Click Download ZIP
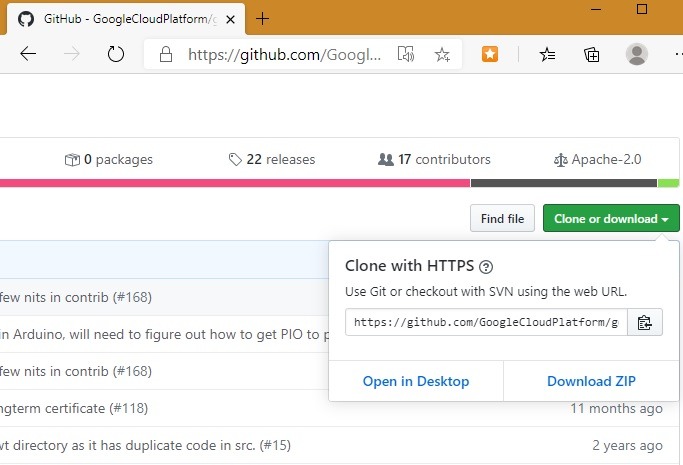The height and width of the screenshot is (465, 683). pos(591,381)
